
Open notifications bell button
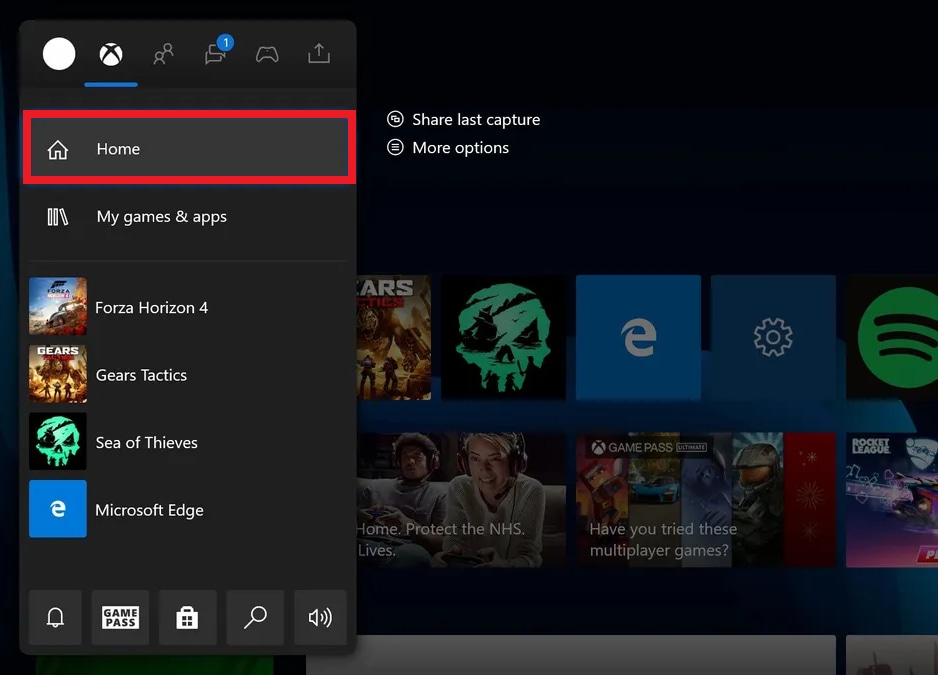(55, 617)
